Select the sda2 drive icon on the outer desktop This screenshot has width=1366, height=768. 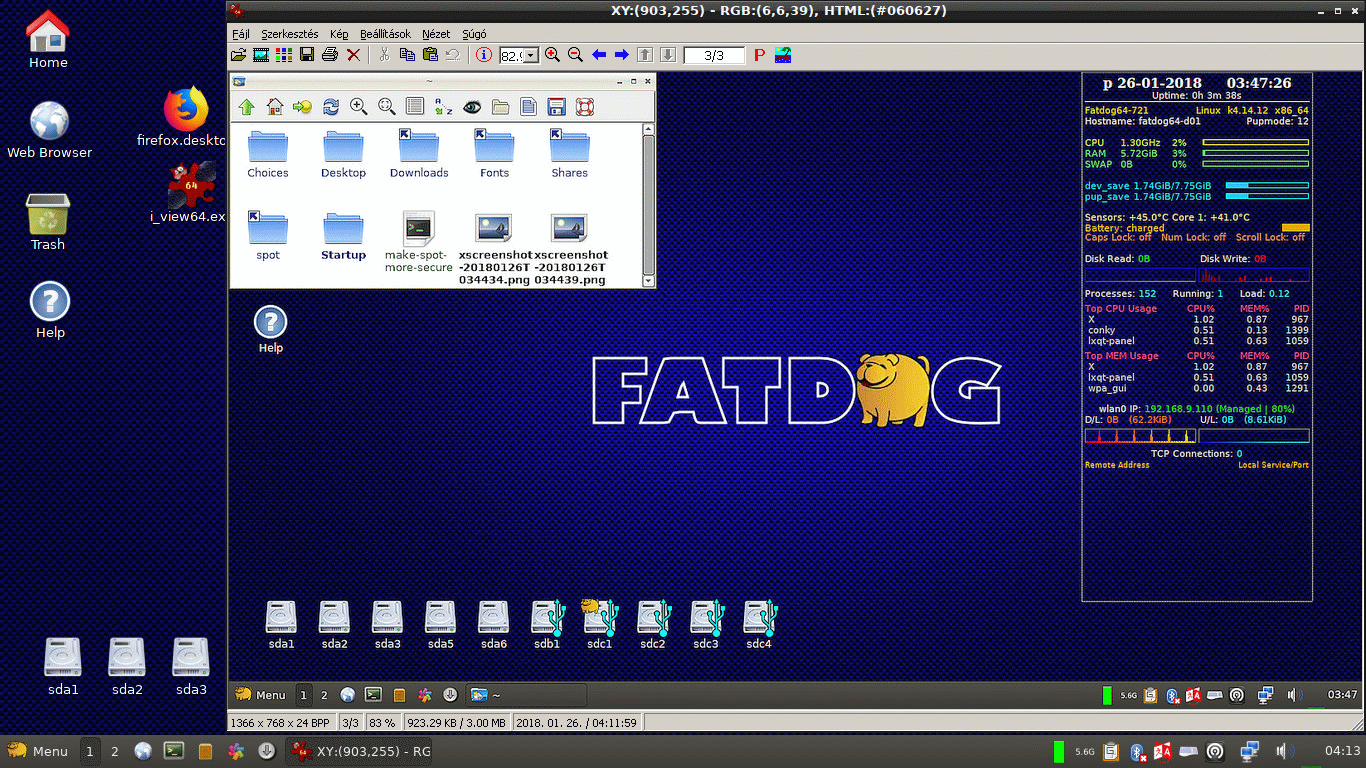click(x=127, y=666)
